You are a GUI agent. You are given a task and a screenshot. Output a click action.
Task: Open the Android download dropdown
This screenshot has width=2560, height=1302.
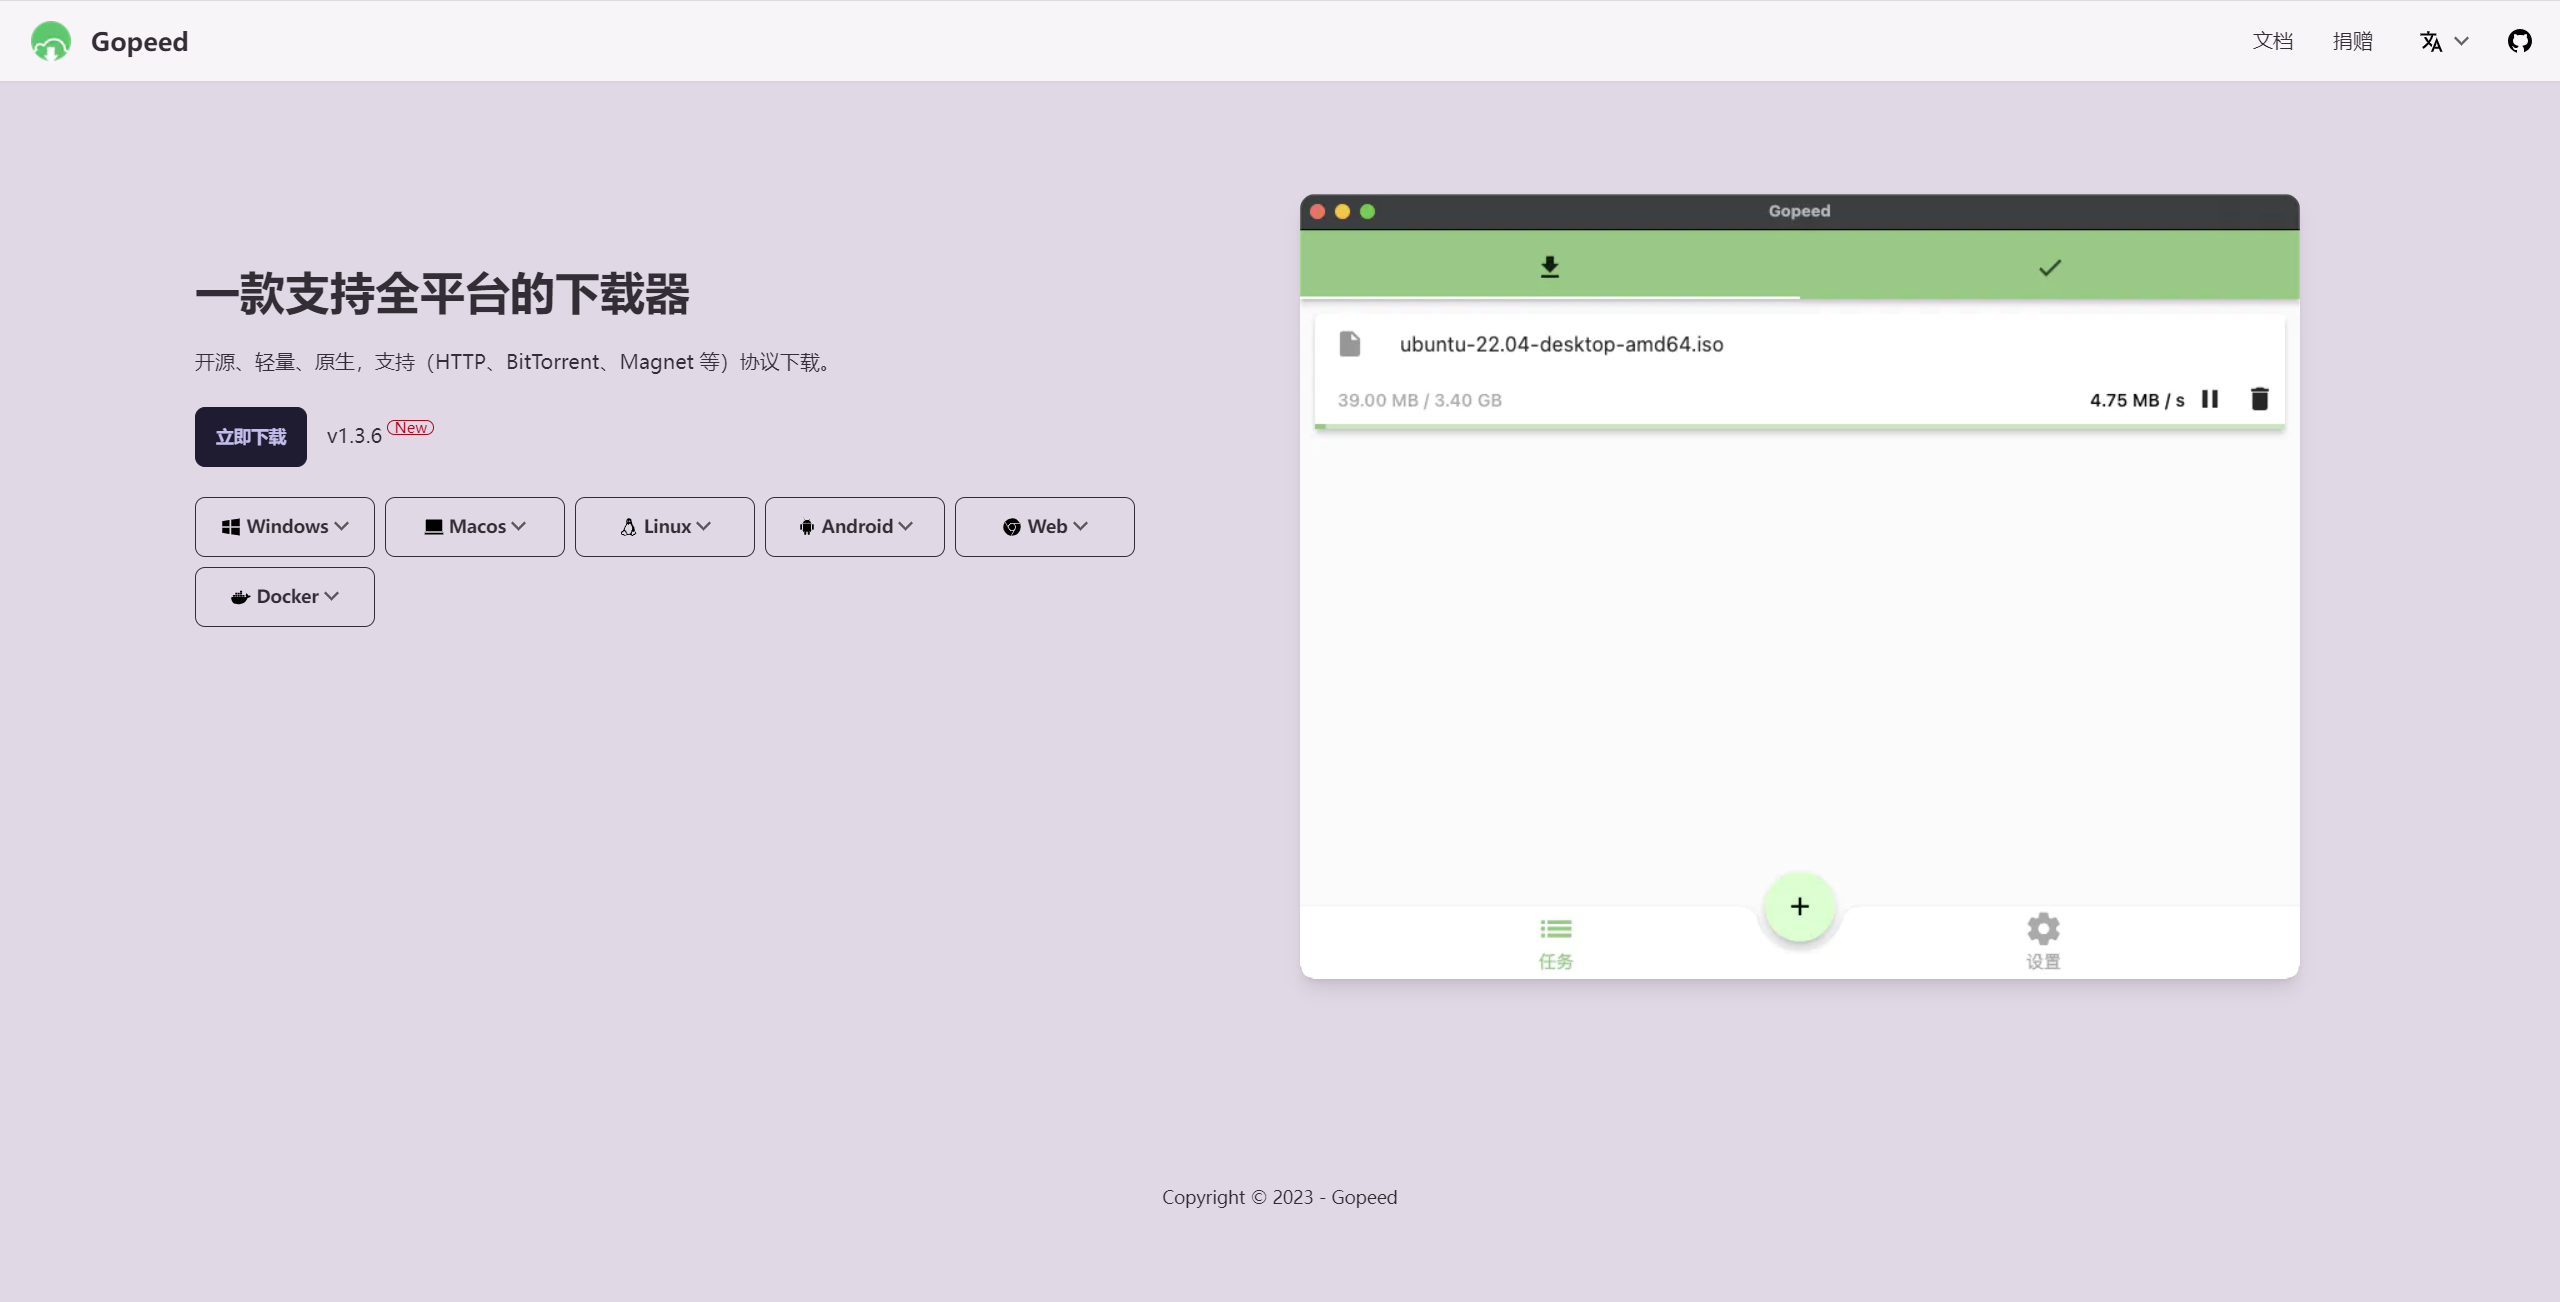[855, 527]
